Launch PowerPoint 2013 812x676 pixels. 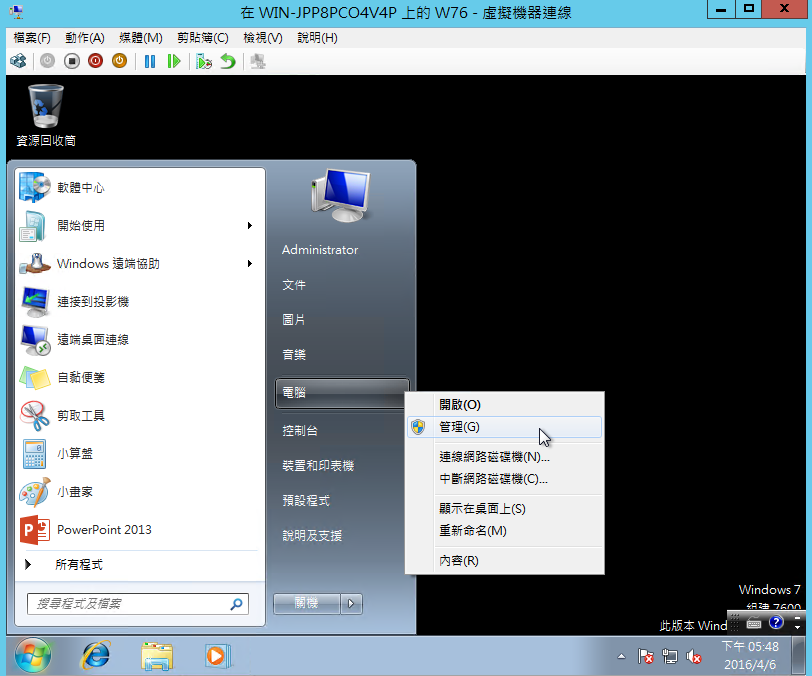tap(140, 529)
